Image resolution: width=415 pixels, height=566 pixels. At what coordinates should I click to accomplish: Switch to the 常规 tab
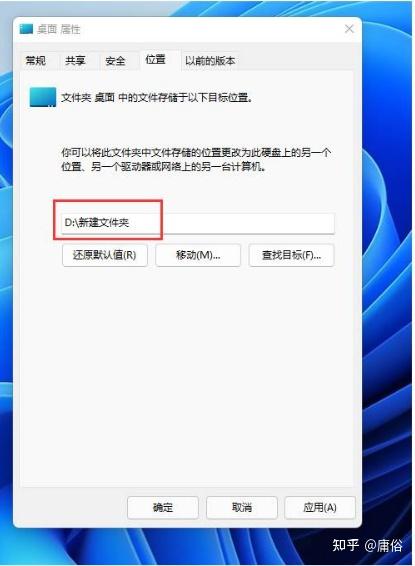point(36,60)
